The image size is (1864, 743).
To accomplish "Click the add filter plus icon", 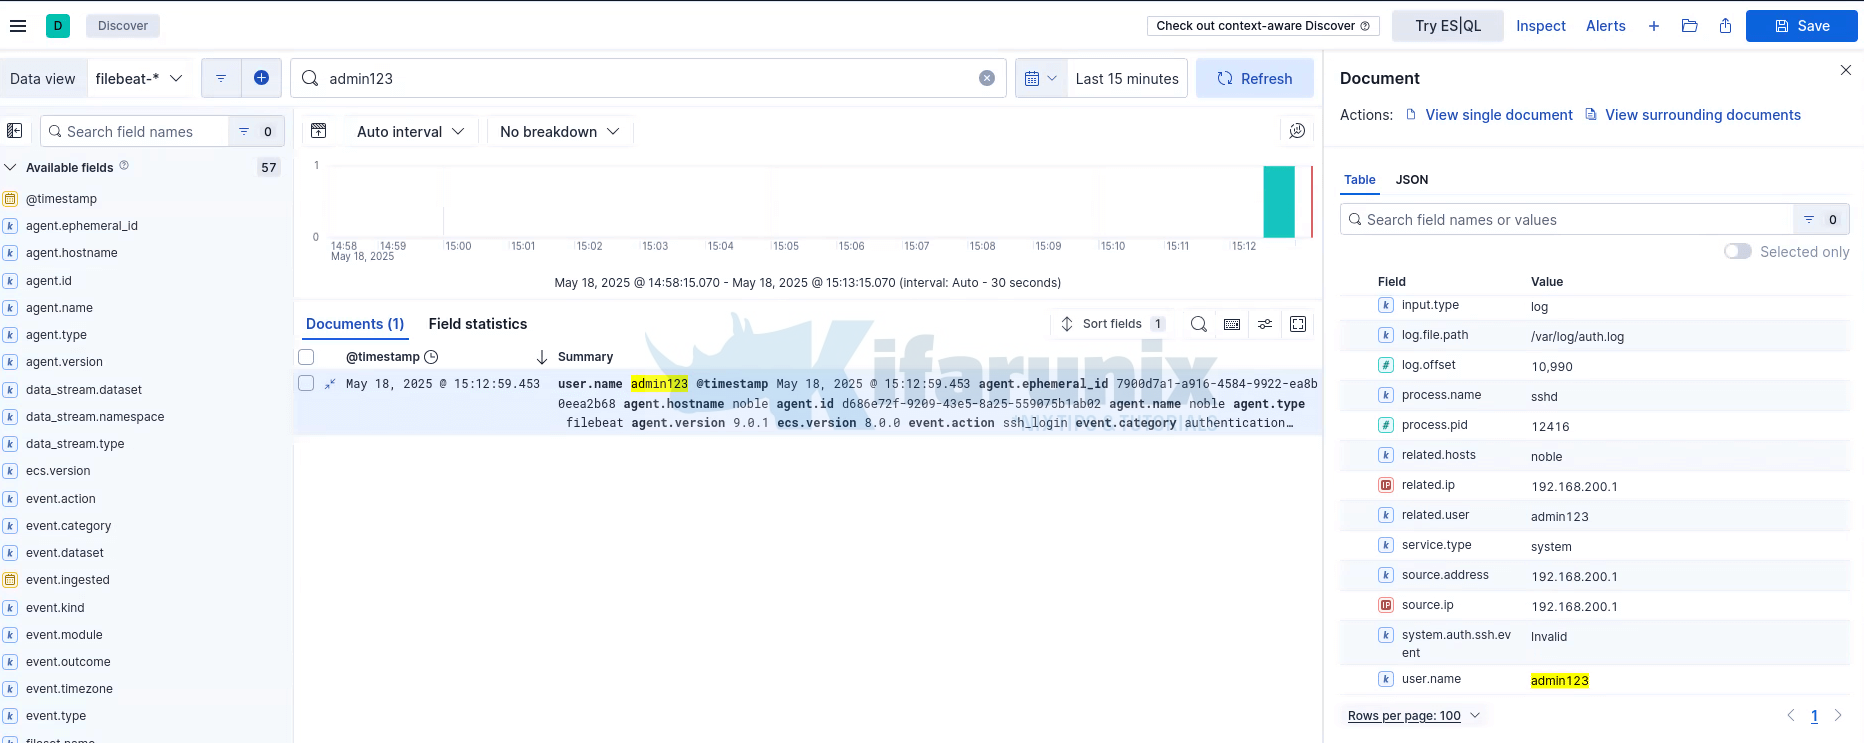I will pyautogui.click(x=261, y=78).
